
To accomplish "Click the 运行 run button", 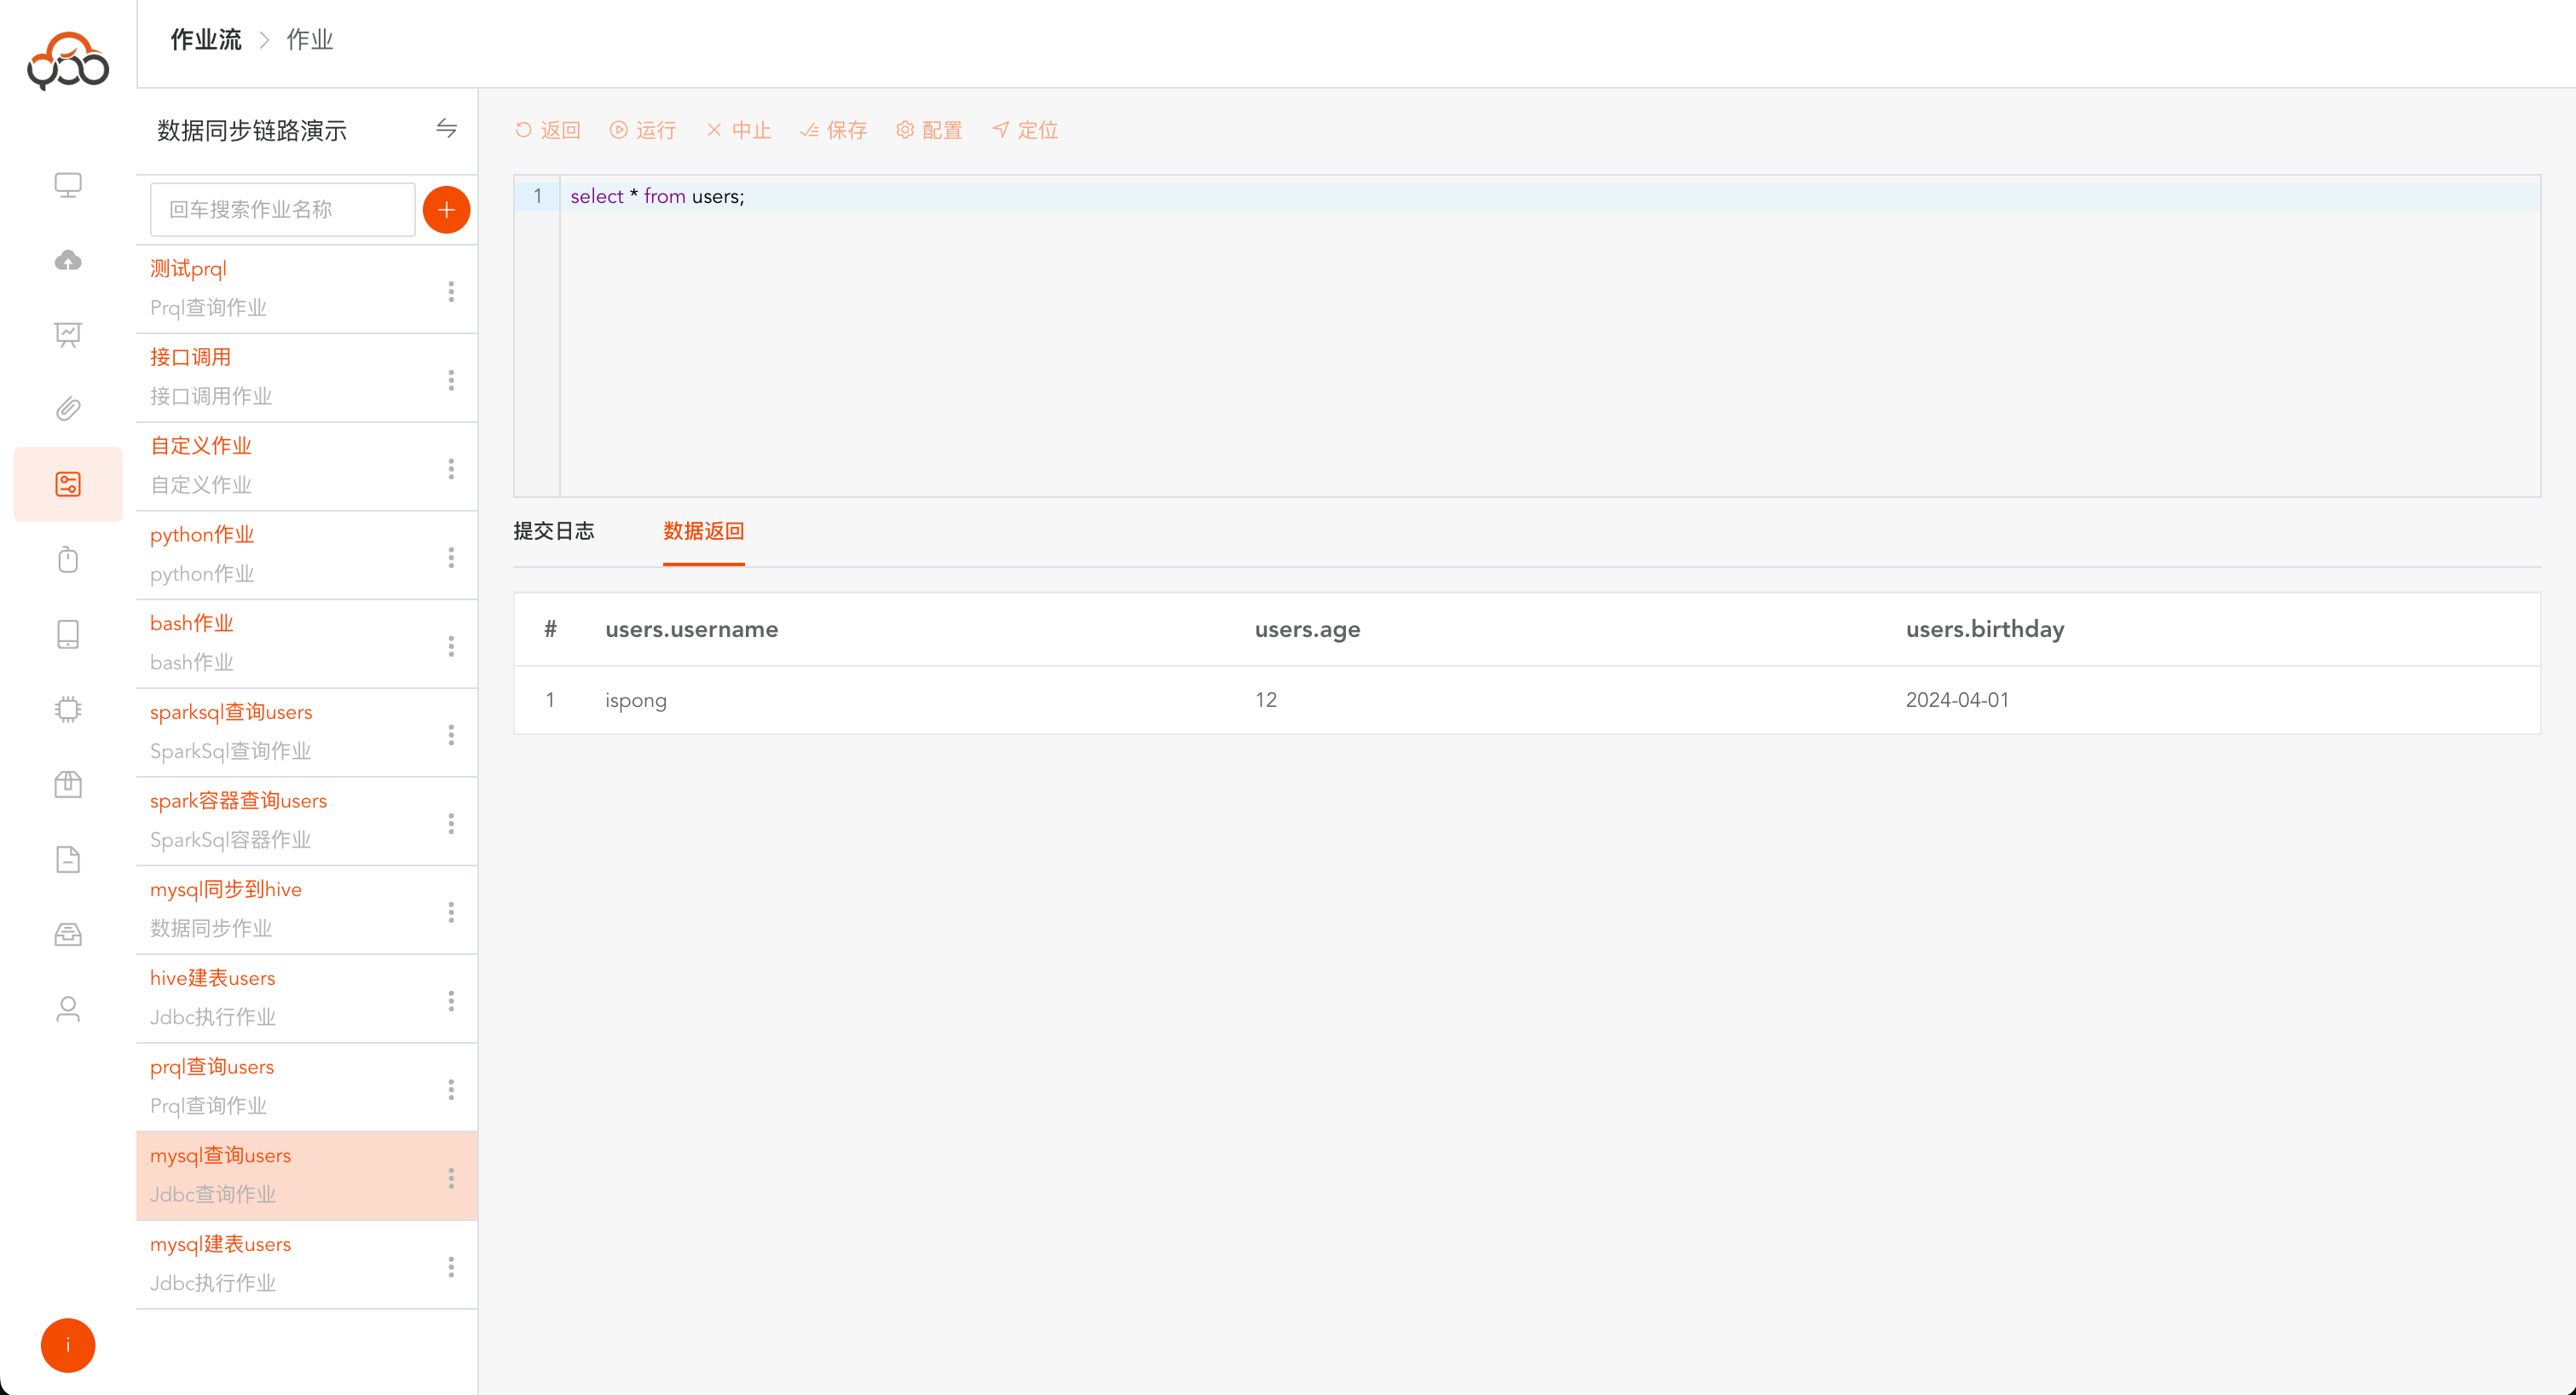I will [643, 130].
